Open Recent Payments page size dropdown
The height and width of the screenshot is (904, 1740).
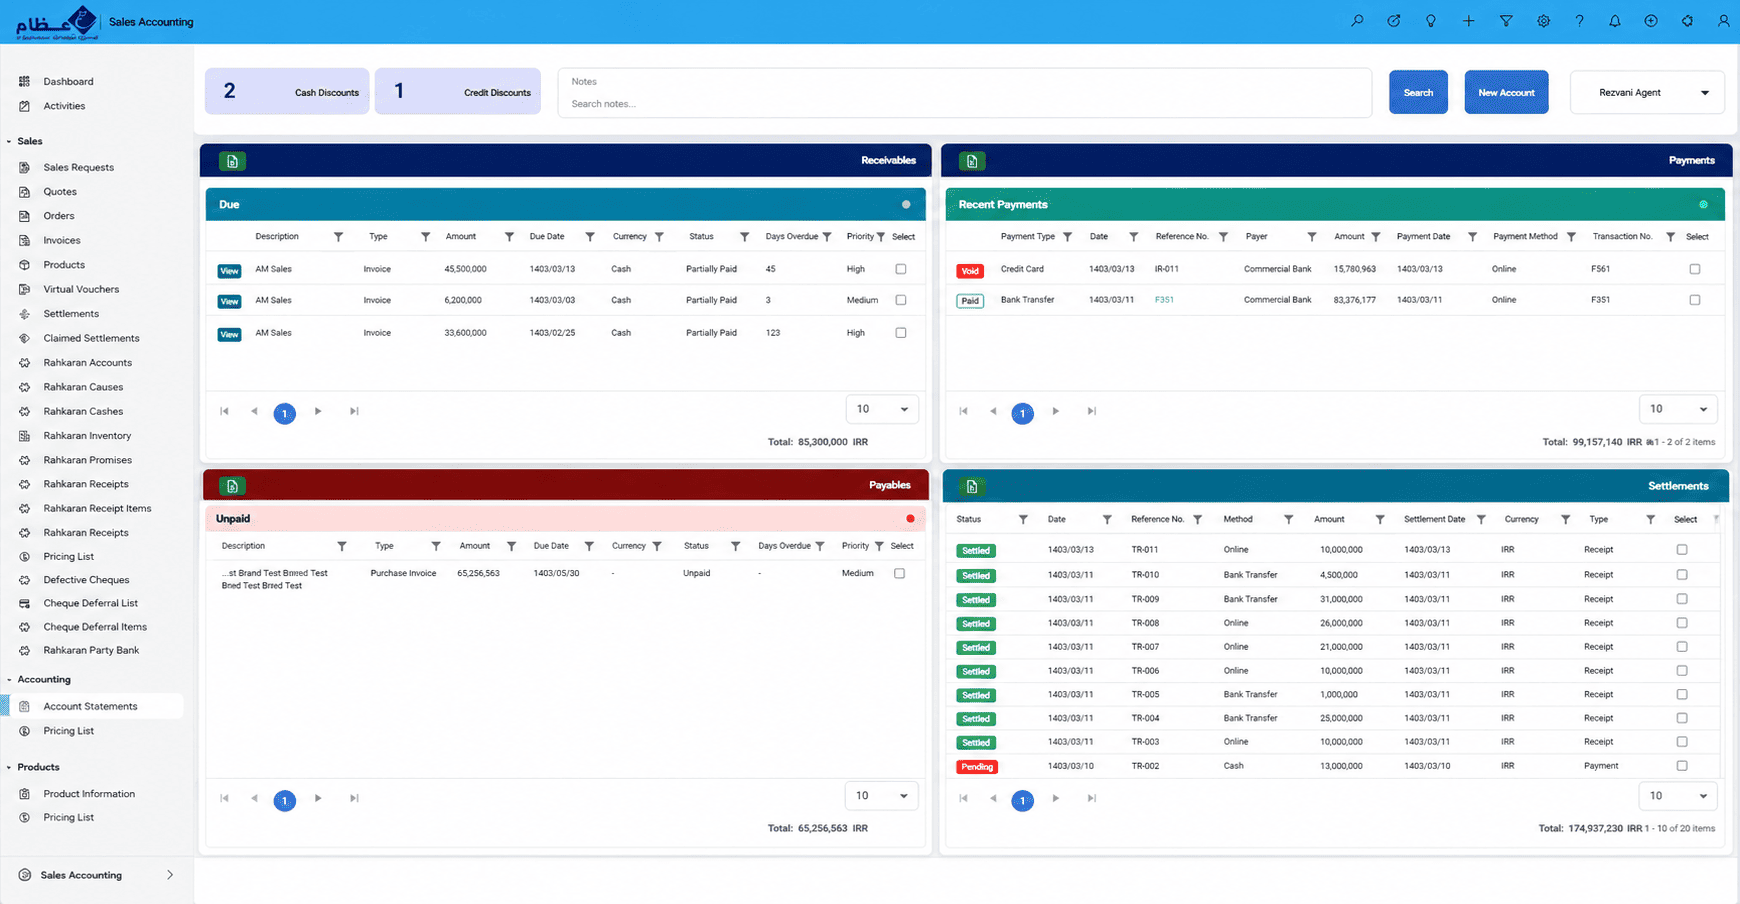point(1678,409)
